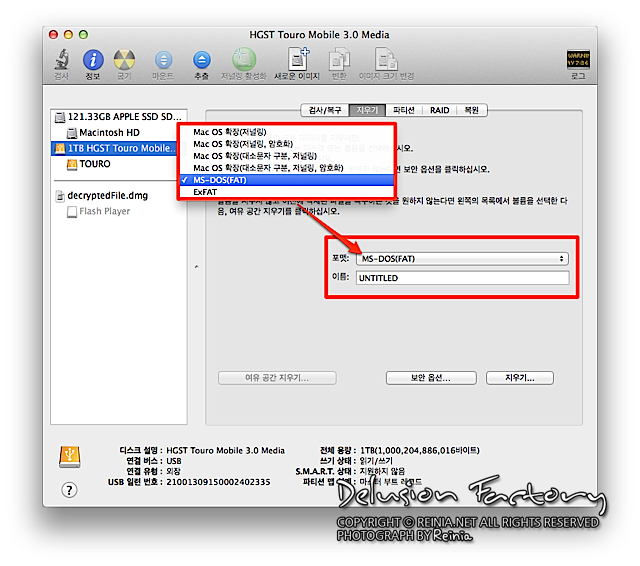Open the format (포맷) dropdown
Viewport: 640px width, 566px height.
462,259
